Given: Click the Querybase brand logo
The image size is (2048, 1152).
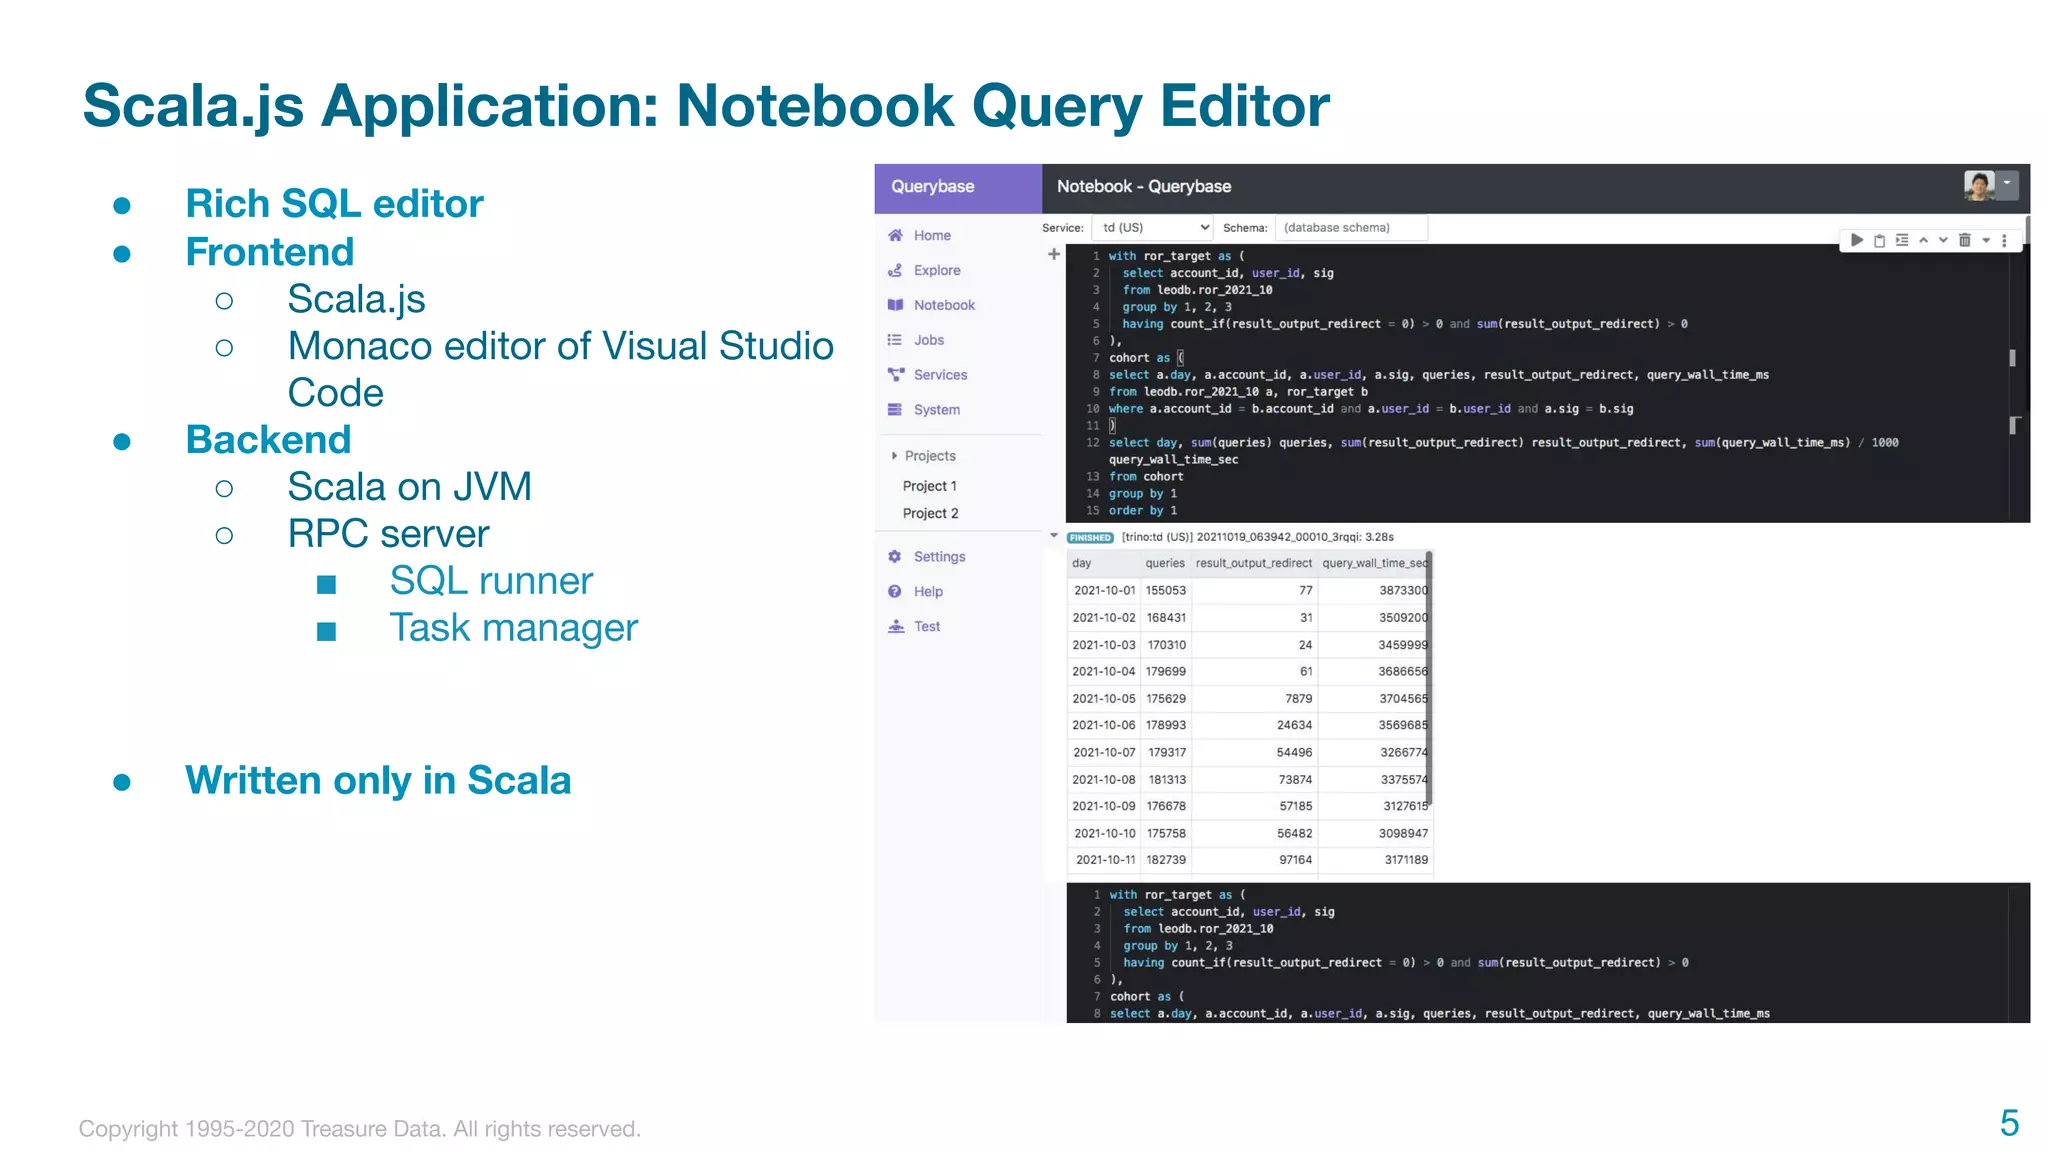Looking at the screenshot, I should (933, 187).
